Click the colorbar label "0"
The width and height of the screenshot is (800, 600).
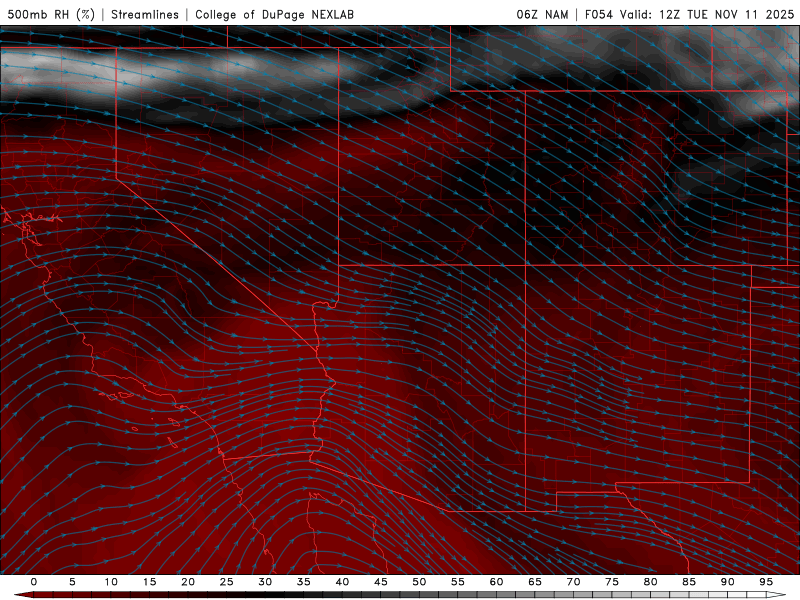(x=34, y=582)
